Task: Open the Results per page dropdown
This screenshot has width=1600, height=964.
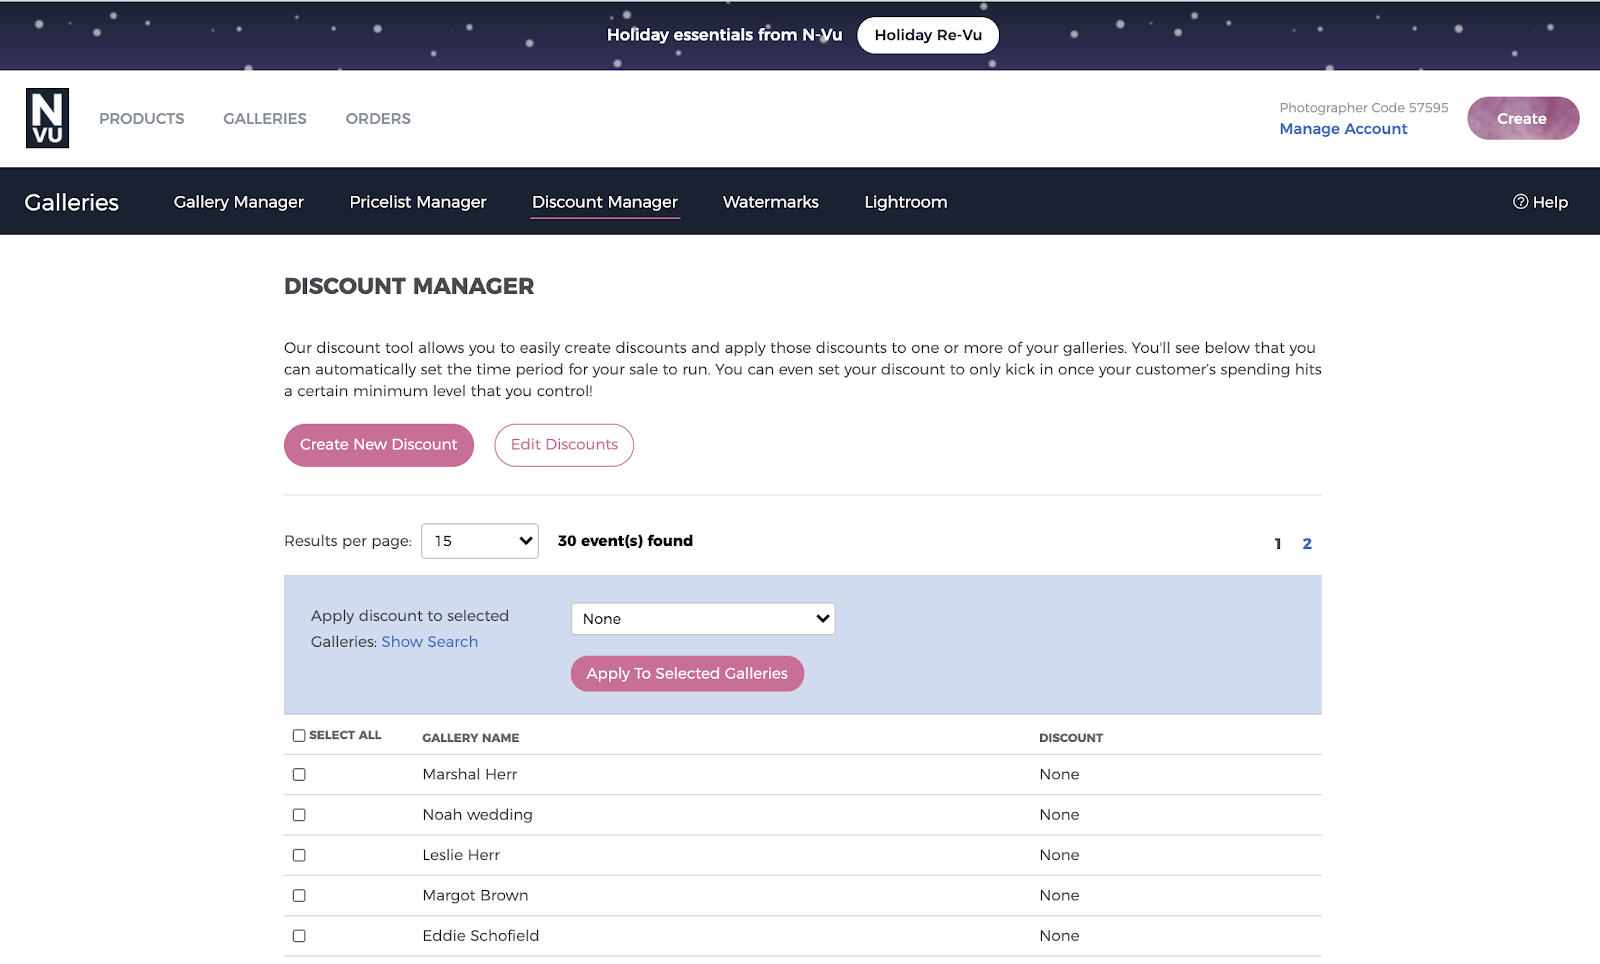Action: 480,541
